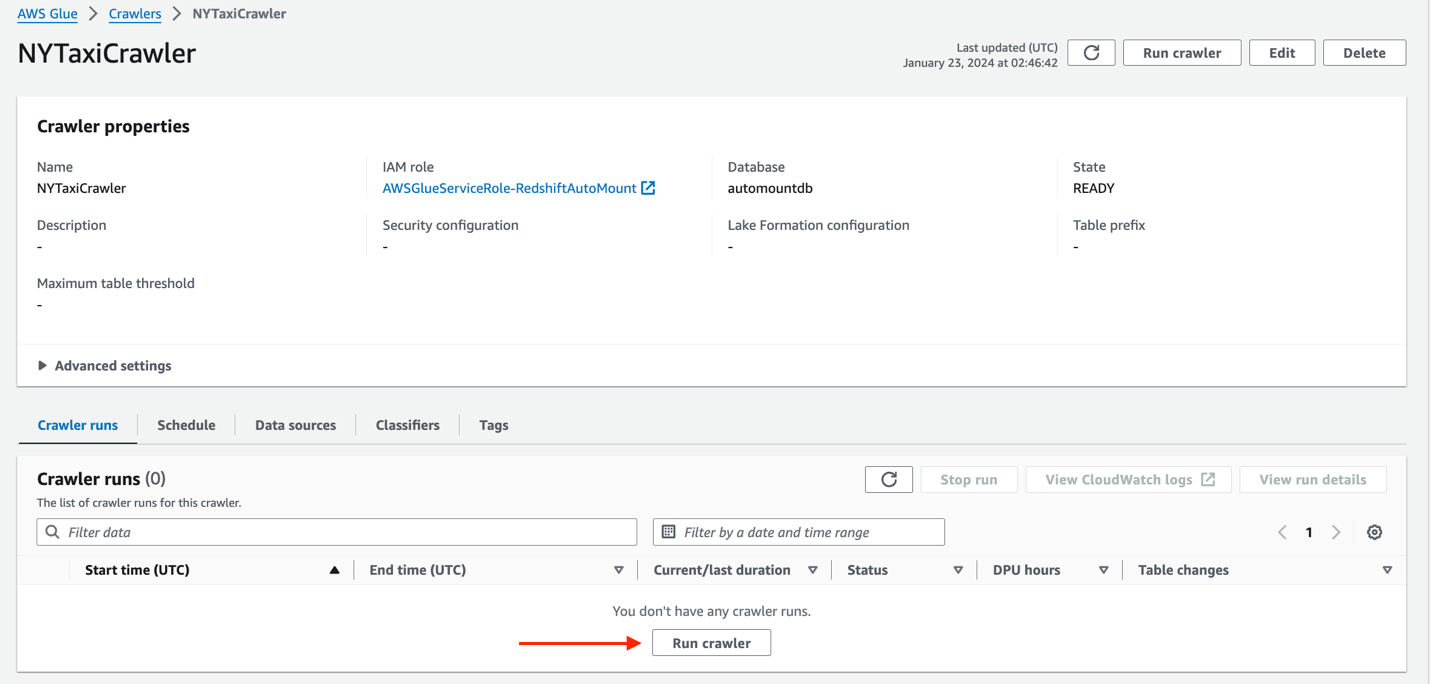
Task: Click the NYTaxiCrawler breadcrumb text
Action: coord(240,14)
